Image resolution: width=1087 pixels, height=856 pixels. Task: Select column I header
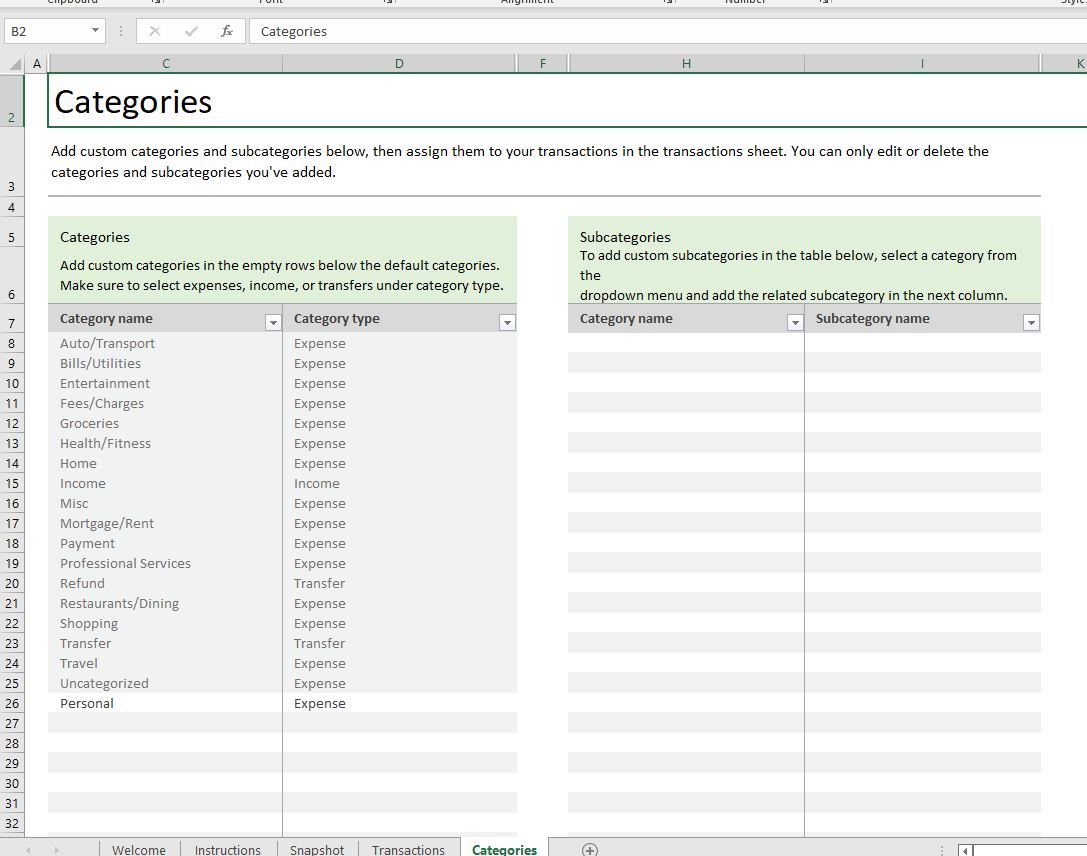coord(922,64)
